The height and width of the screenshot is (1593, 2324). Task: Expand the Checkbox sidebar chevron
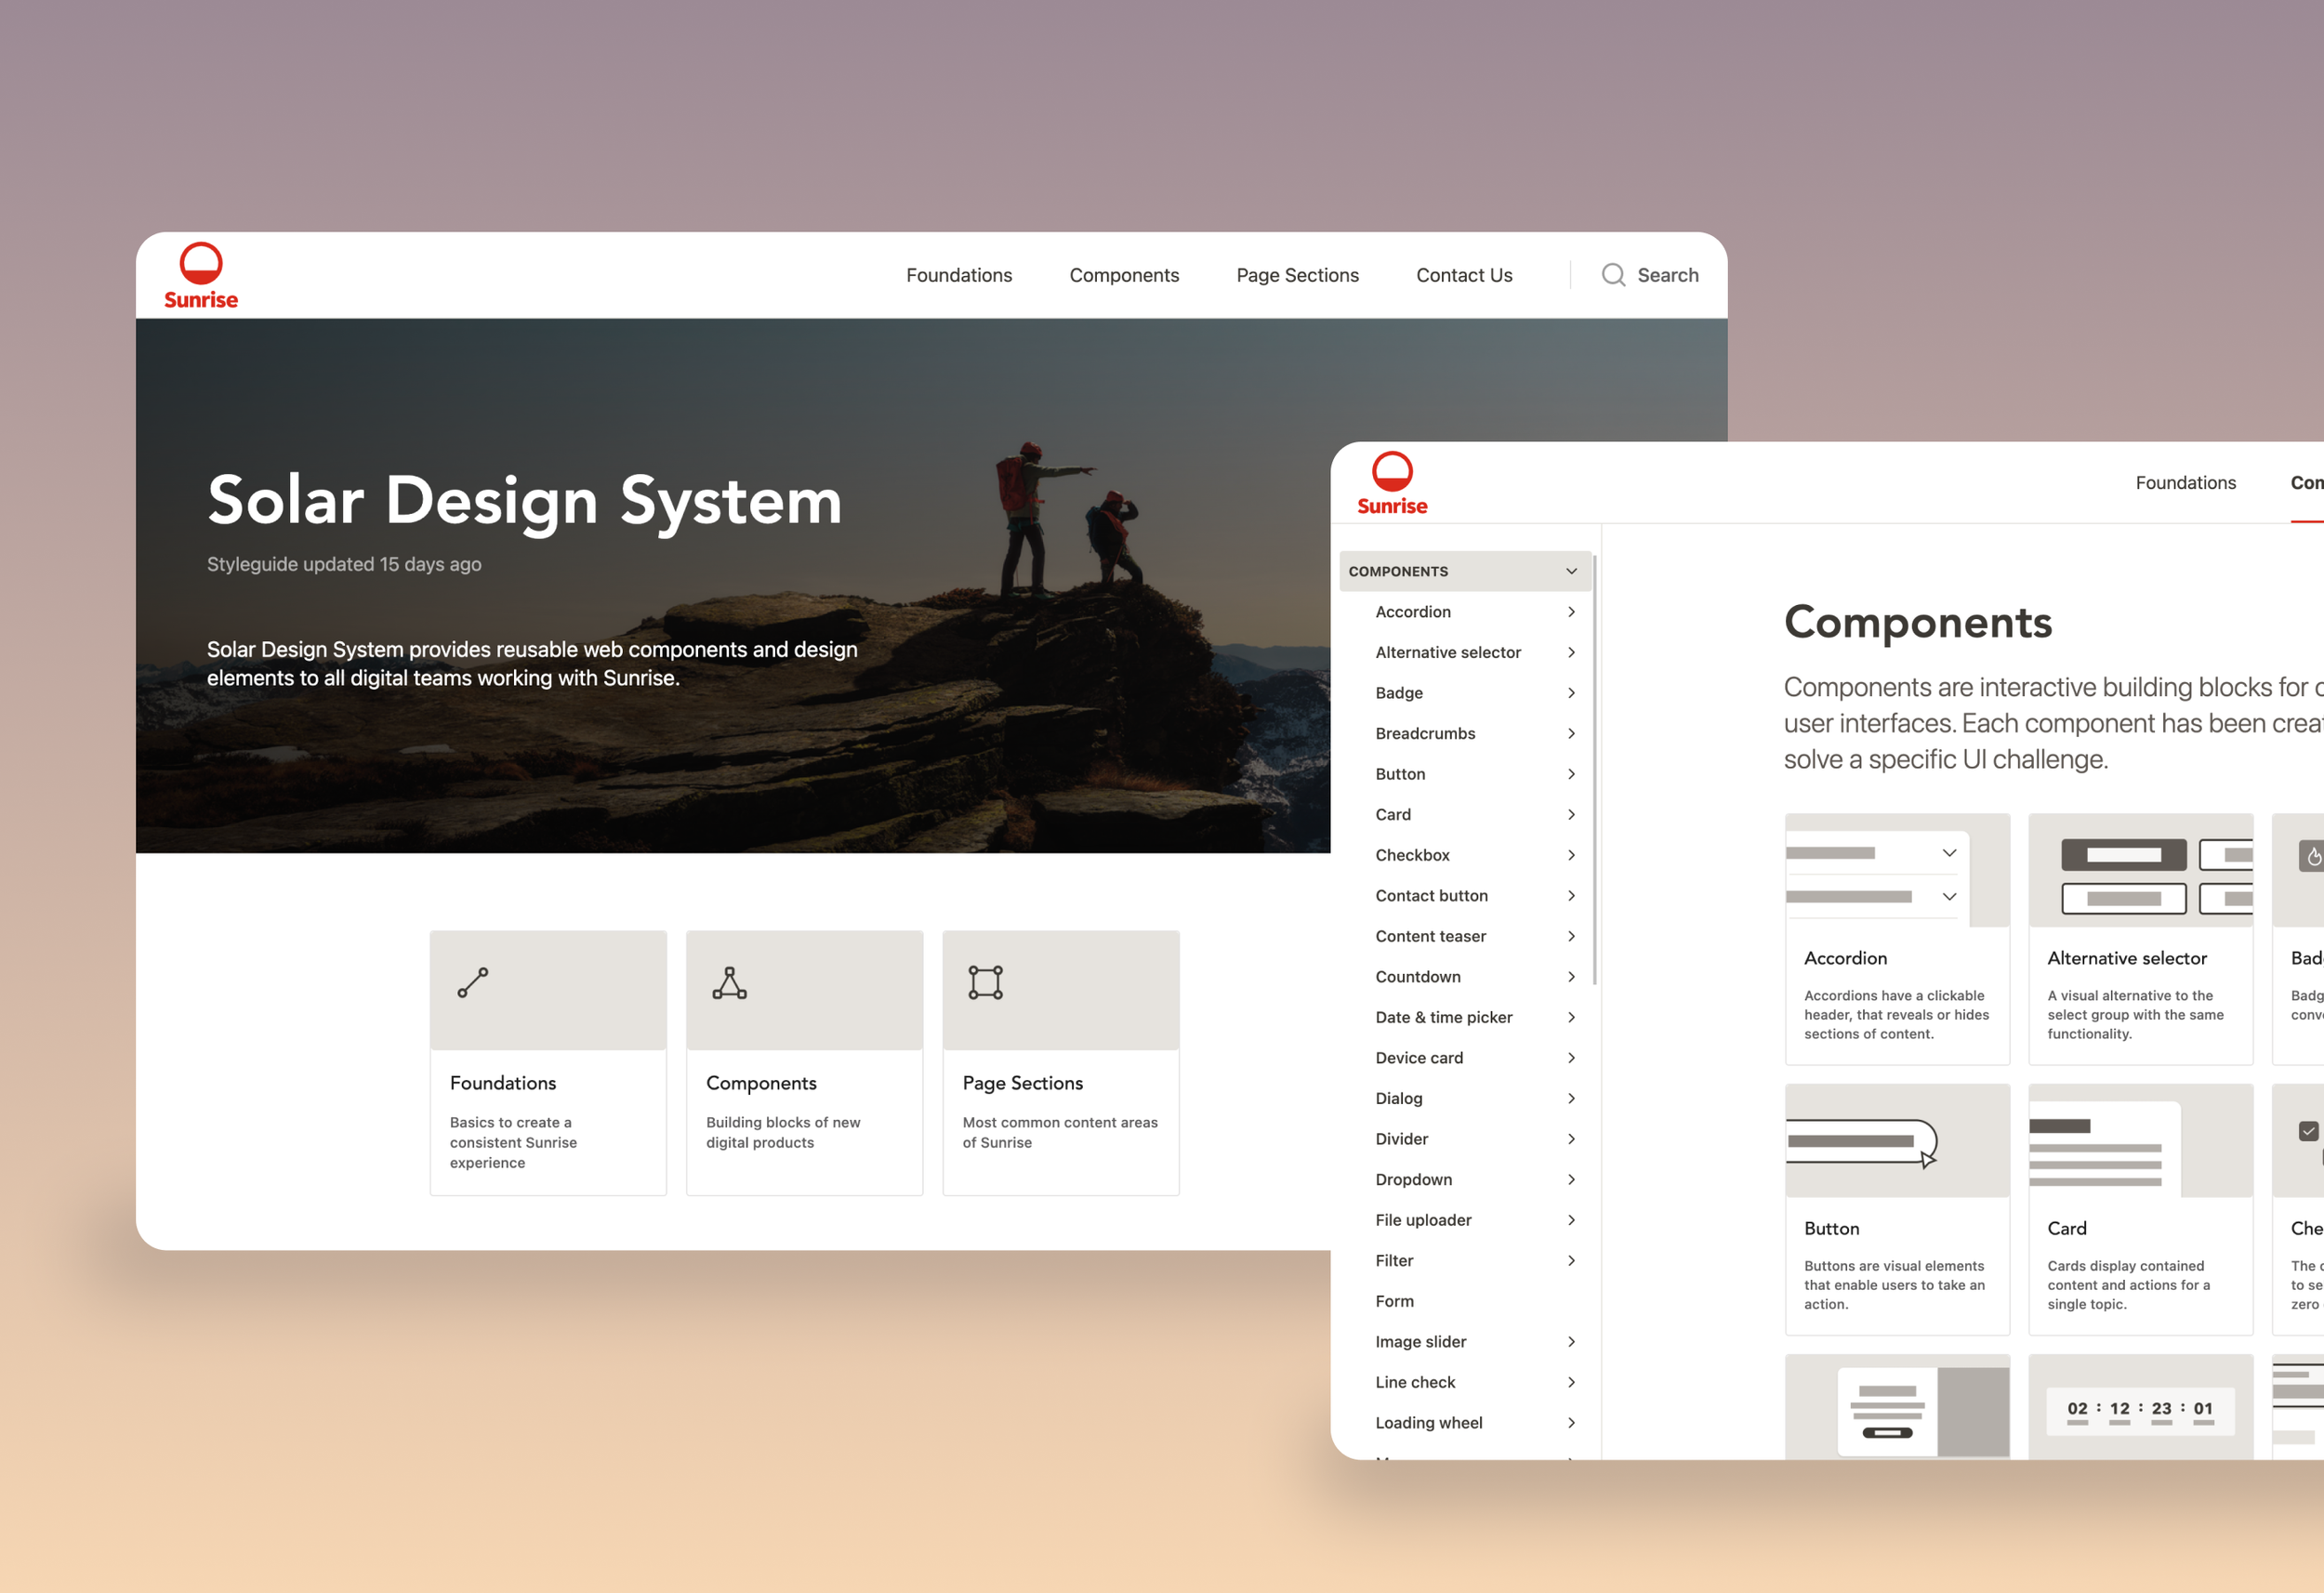[x=1571, y=855]
